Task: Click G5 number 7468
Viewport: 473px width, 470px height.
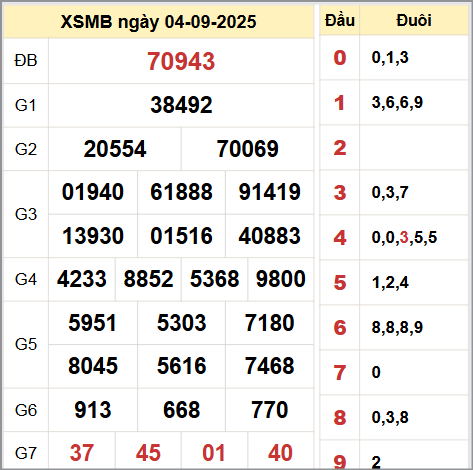Action: pyautogui.click(x=269, y=366)
